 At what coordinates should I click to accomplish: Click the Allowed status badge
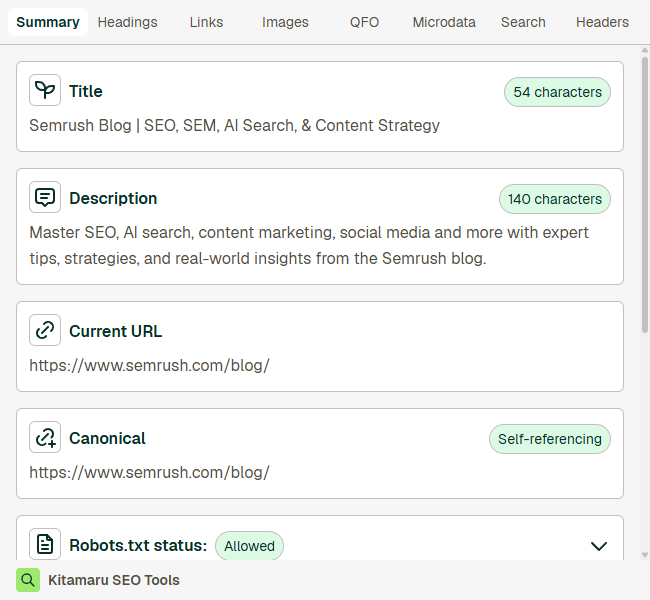click(x=250, y=546)
